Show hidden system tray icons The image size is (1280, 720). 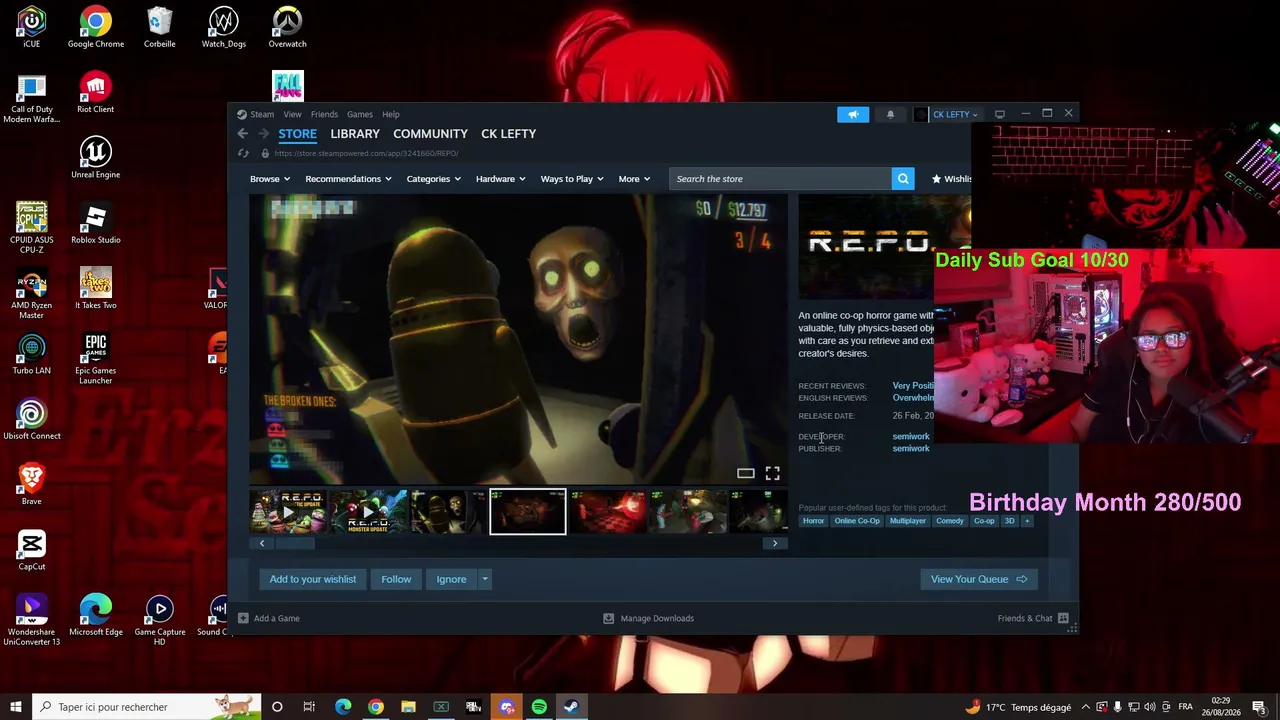click(1085, 707)
